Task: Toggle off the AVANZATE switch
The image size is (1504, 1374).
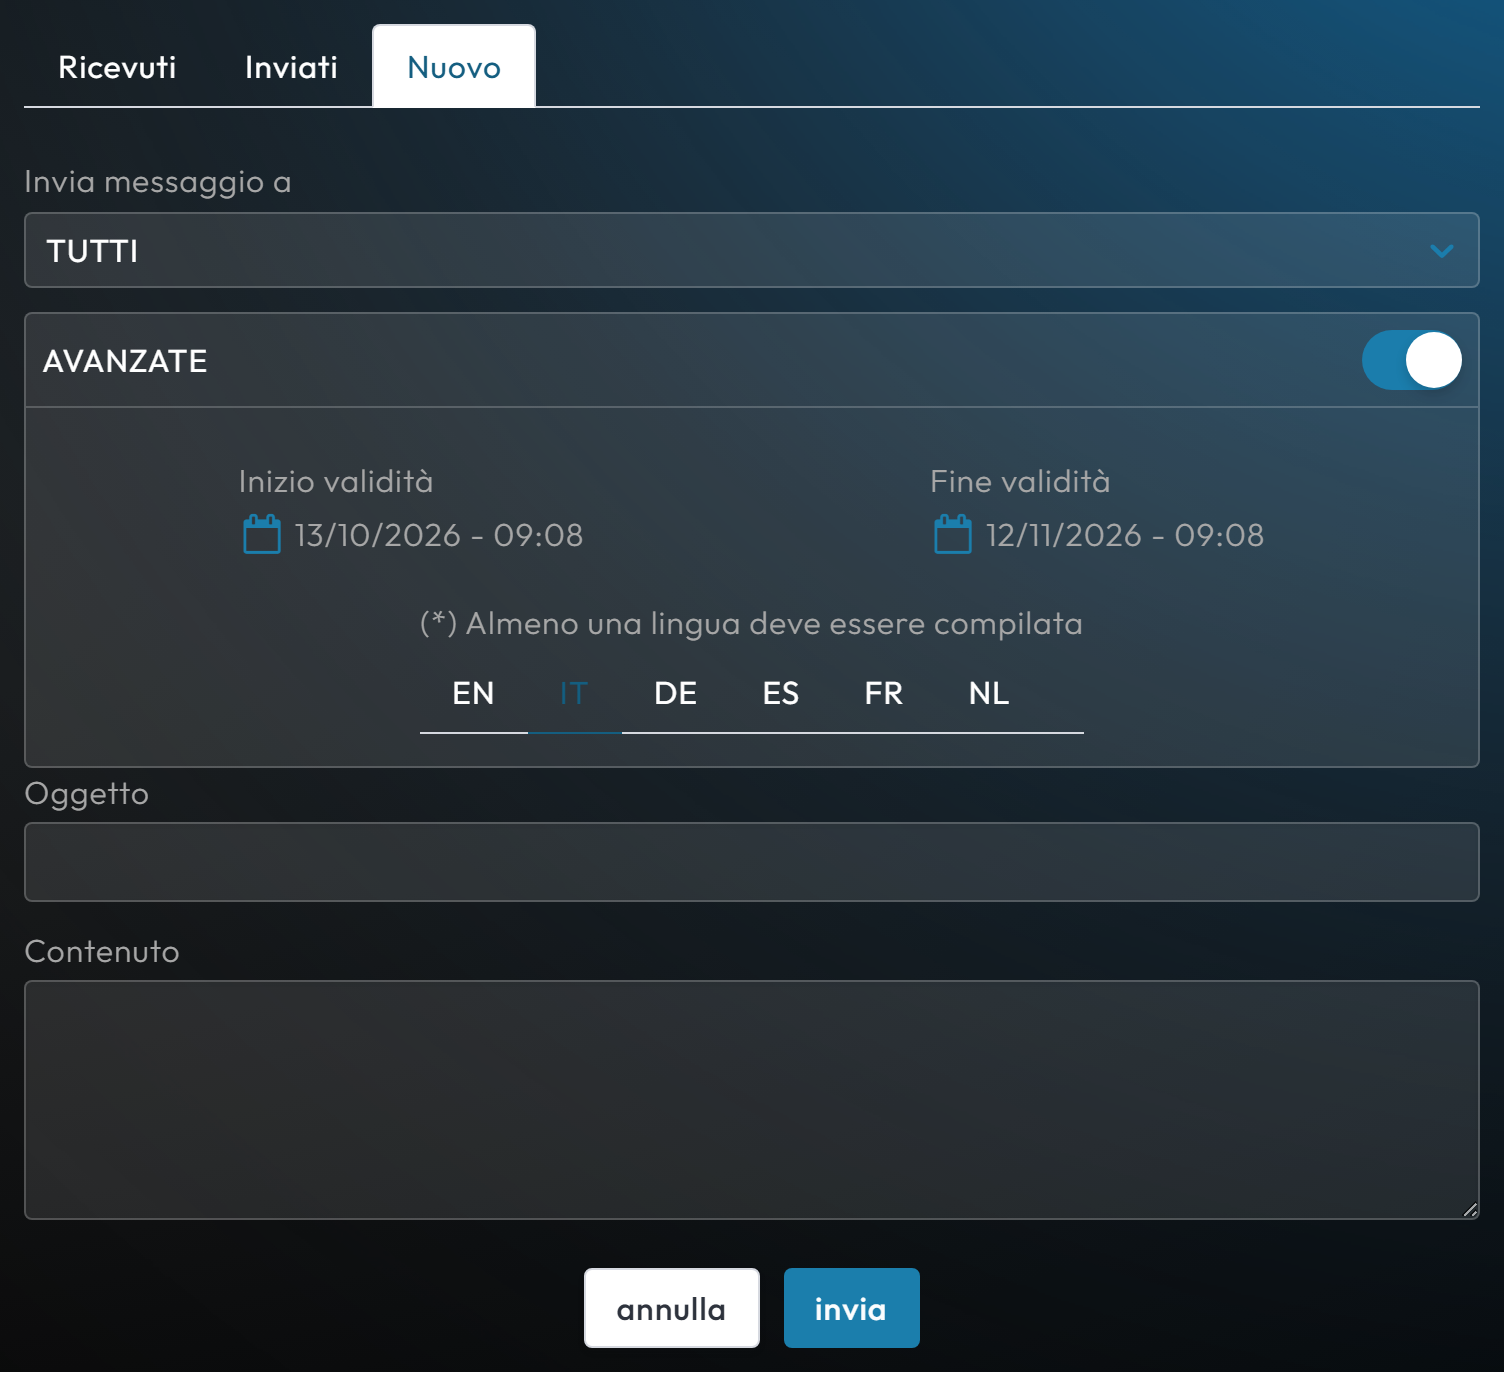Action: click(x=1412, y=360)
